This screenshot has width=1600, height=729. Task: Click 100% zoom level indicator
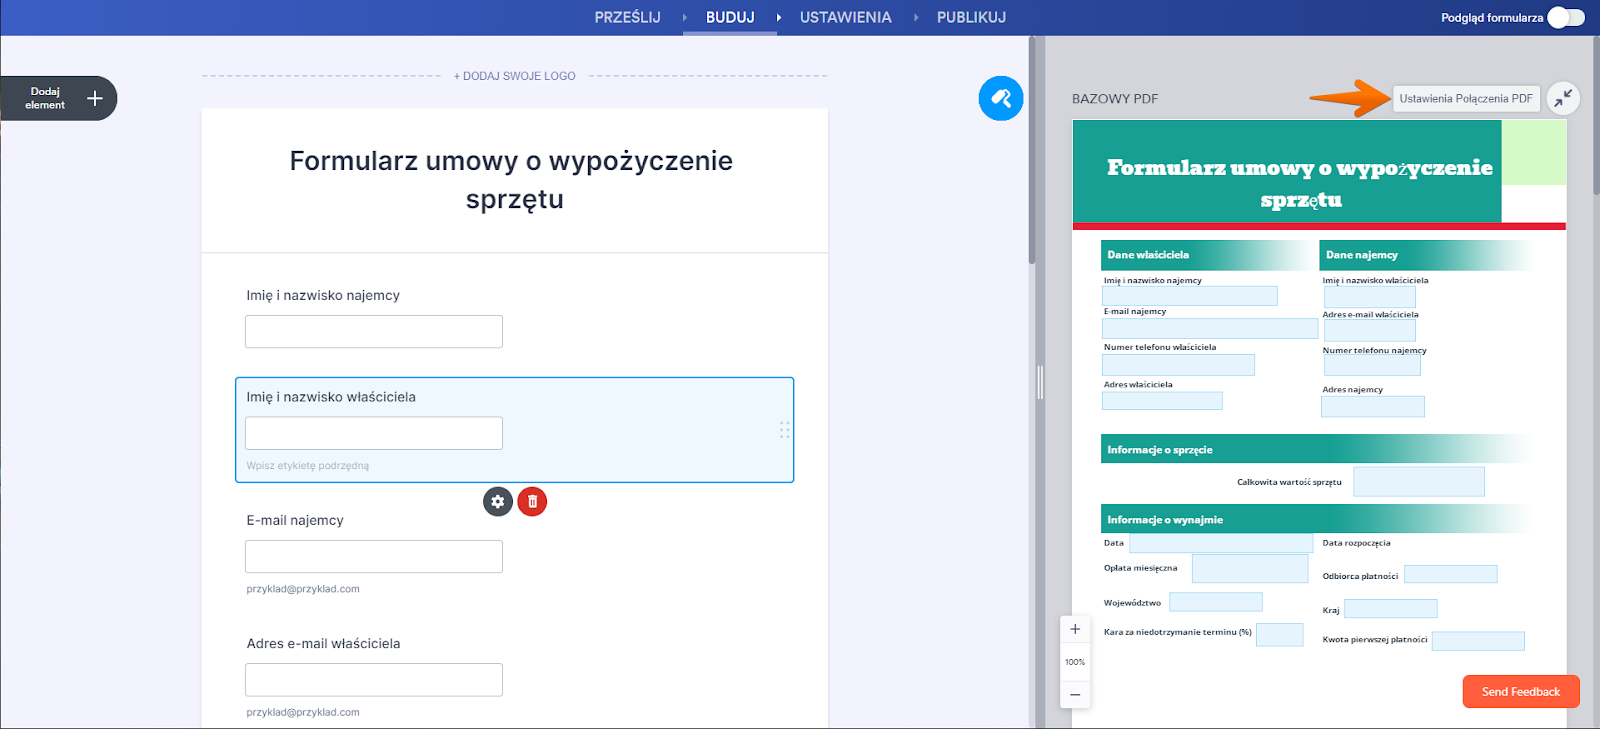pyautogui.click(x=1075, y=662)
